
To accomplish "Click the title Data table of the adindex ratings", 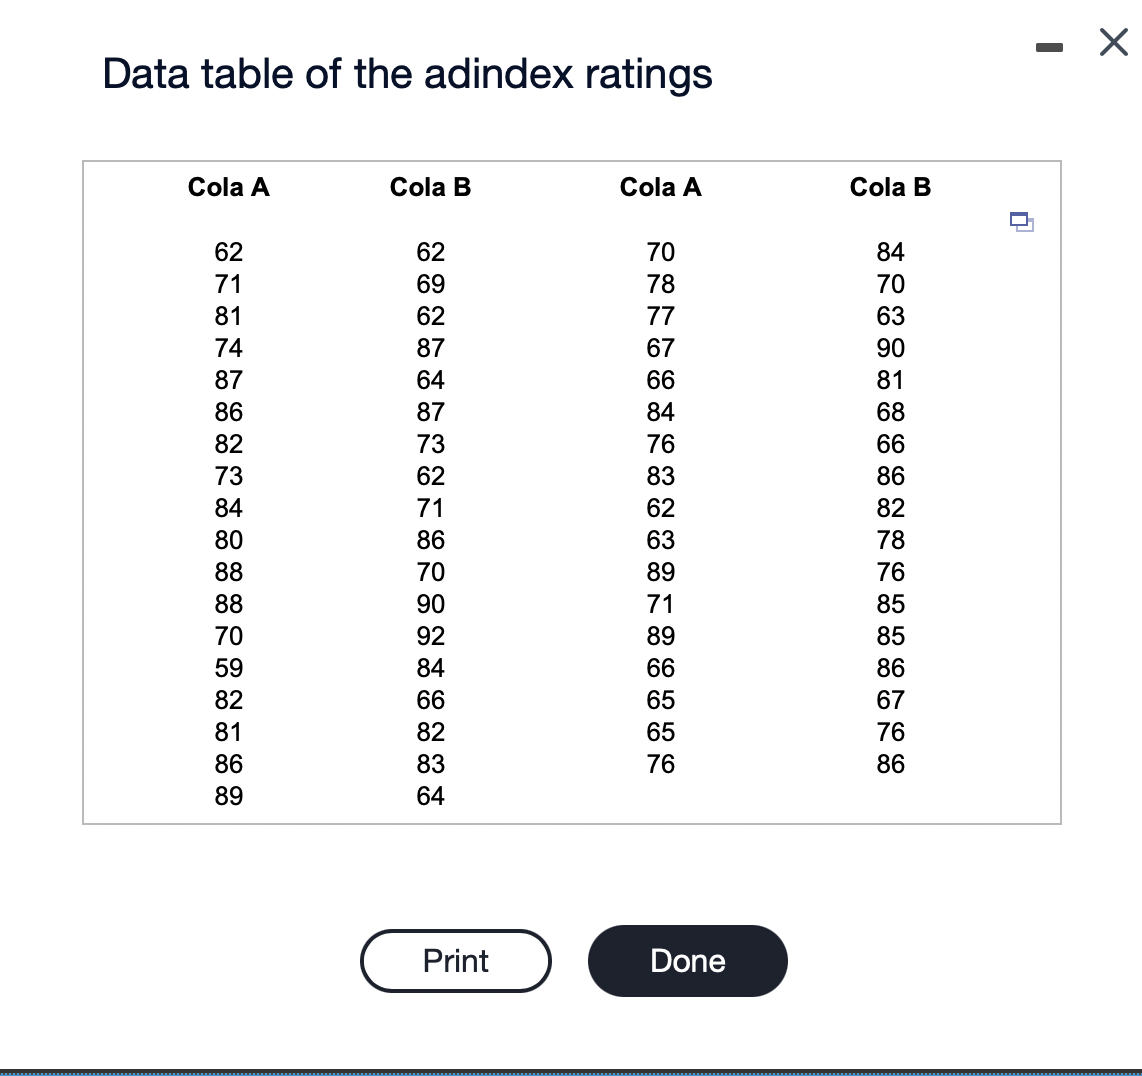I will click(408, 73).
